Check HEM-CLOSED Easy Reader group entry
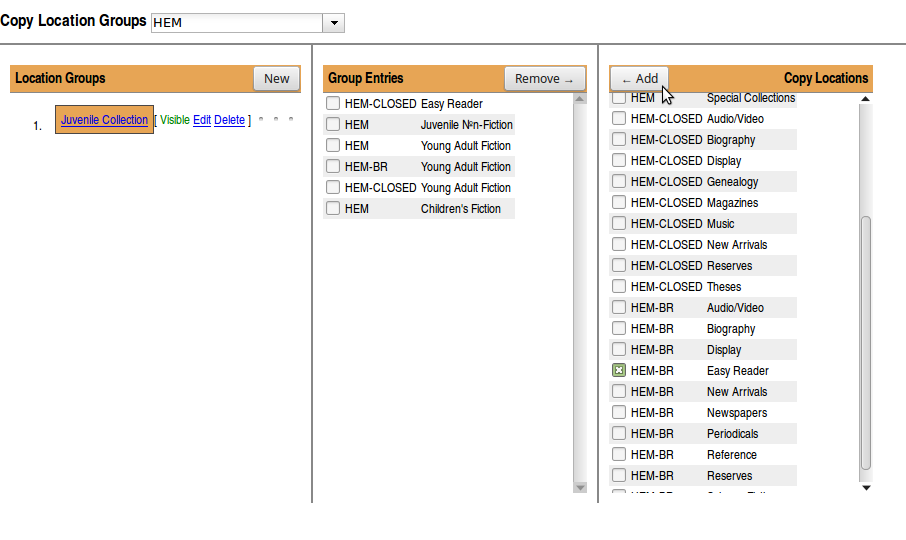The height and width of the screenshot is (540, 906). click(333, 103)
